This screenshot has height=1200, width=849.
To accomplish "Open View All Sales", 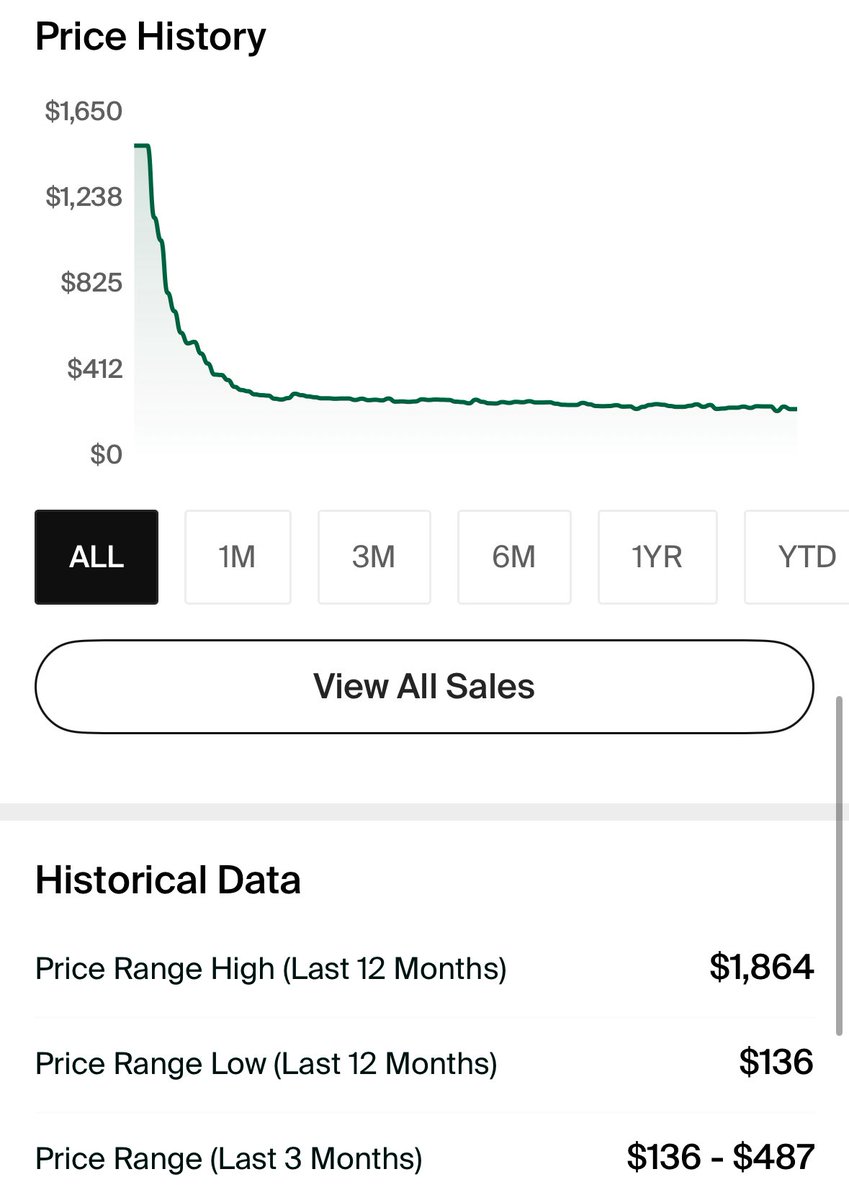I will coord(424,687).
